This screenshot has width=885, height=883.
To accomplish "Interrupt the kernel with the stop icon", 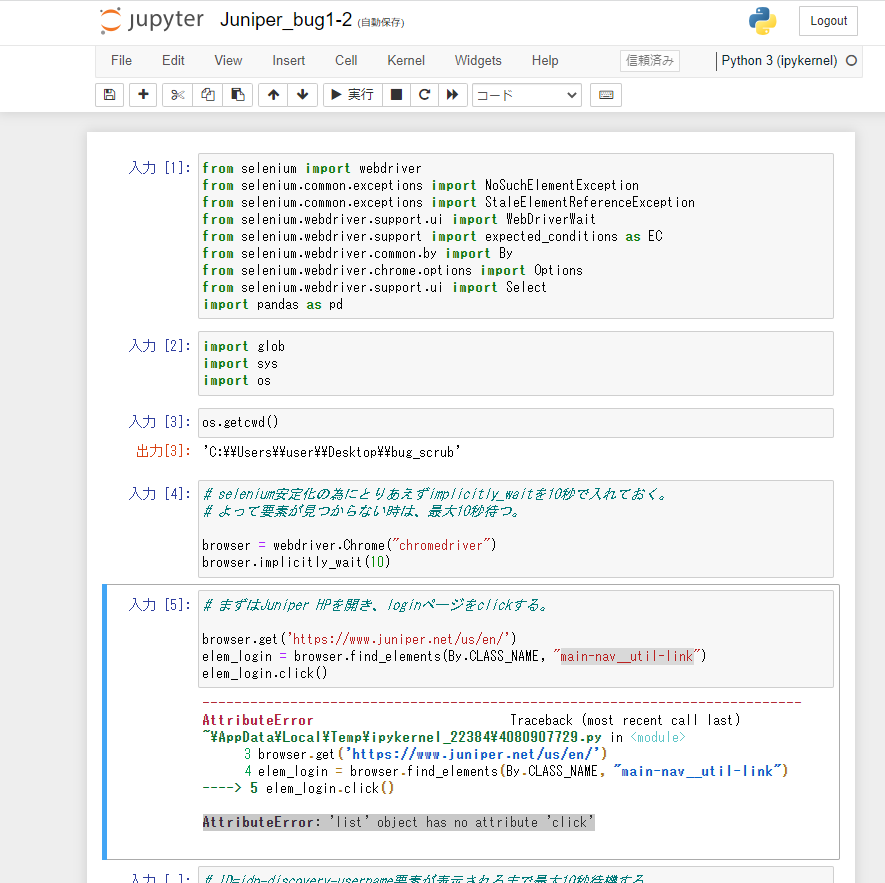I will 396,95.
